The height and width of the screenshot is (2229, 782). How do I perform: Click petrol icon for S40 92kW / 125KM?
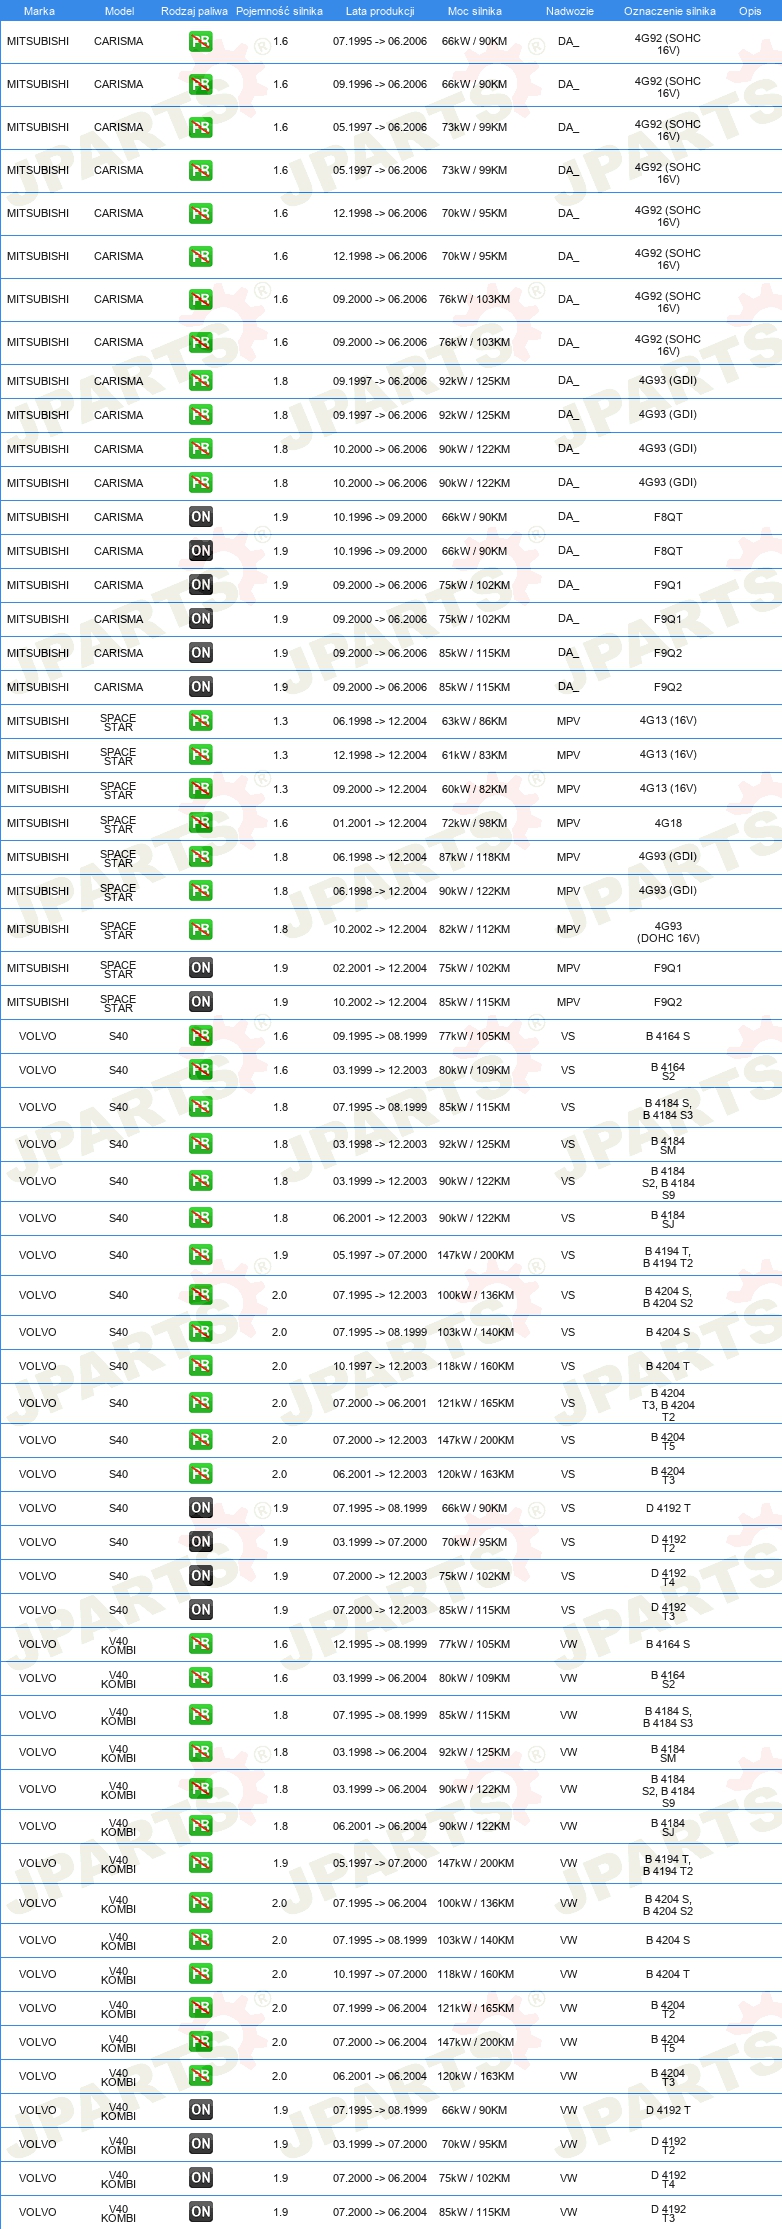[201, 1144]
